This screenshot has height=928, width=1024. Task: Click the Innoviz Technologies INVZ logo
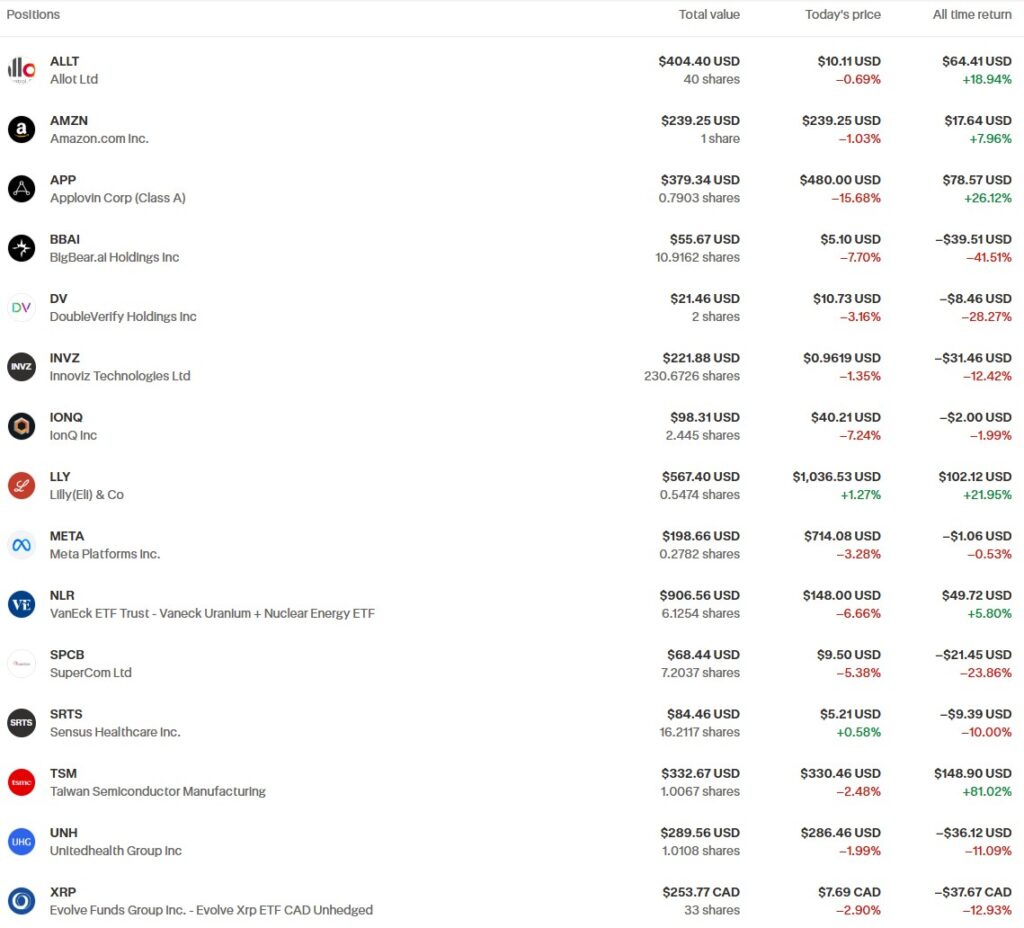(x=21, y=366)
